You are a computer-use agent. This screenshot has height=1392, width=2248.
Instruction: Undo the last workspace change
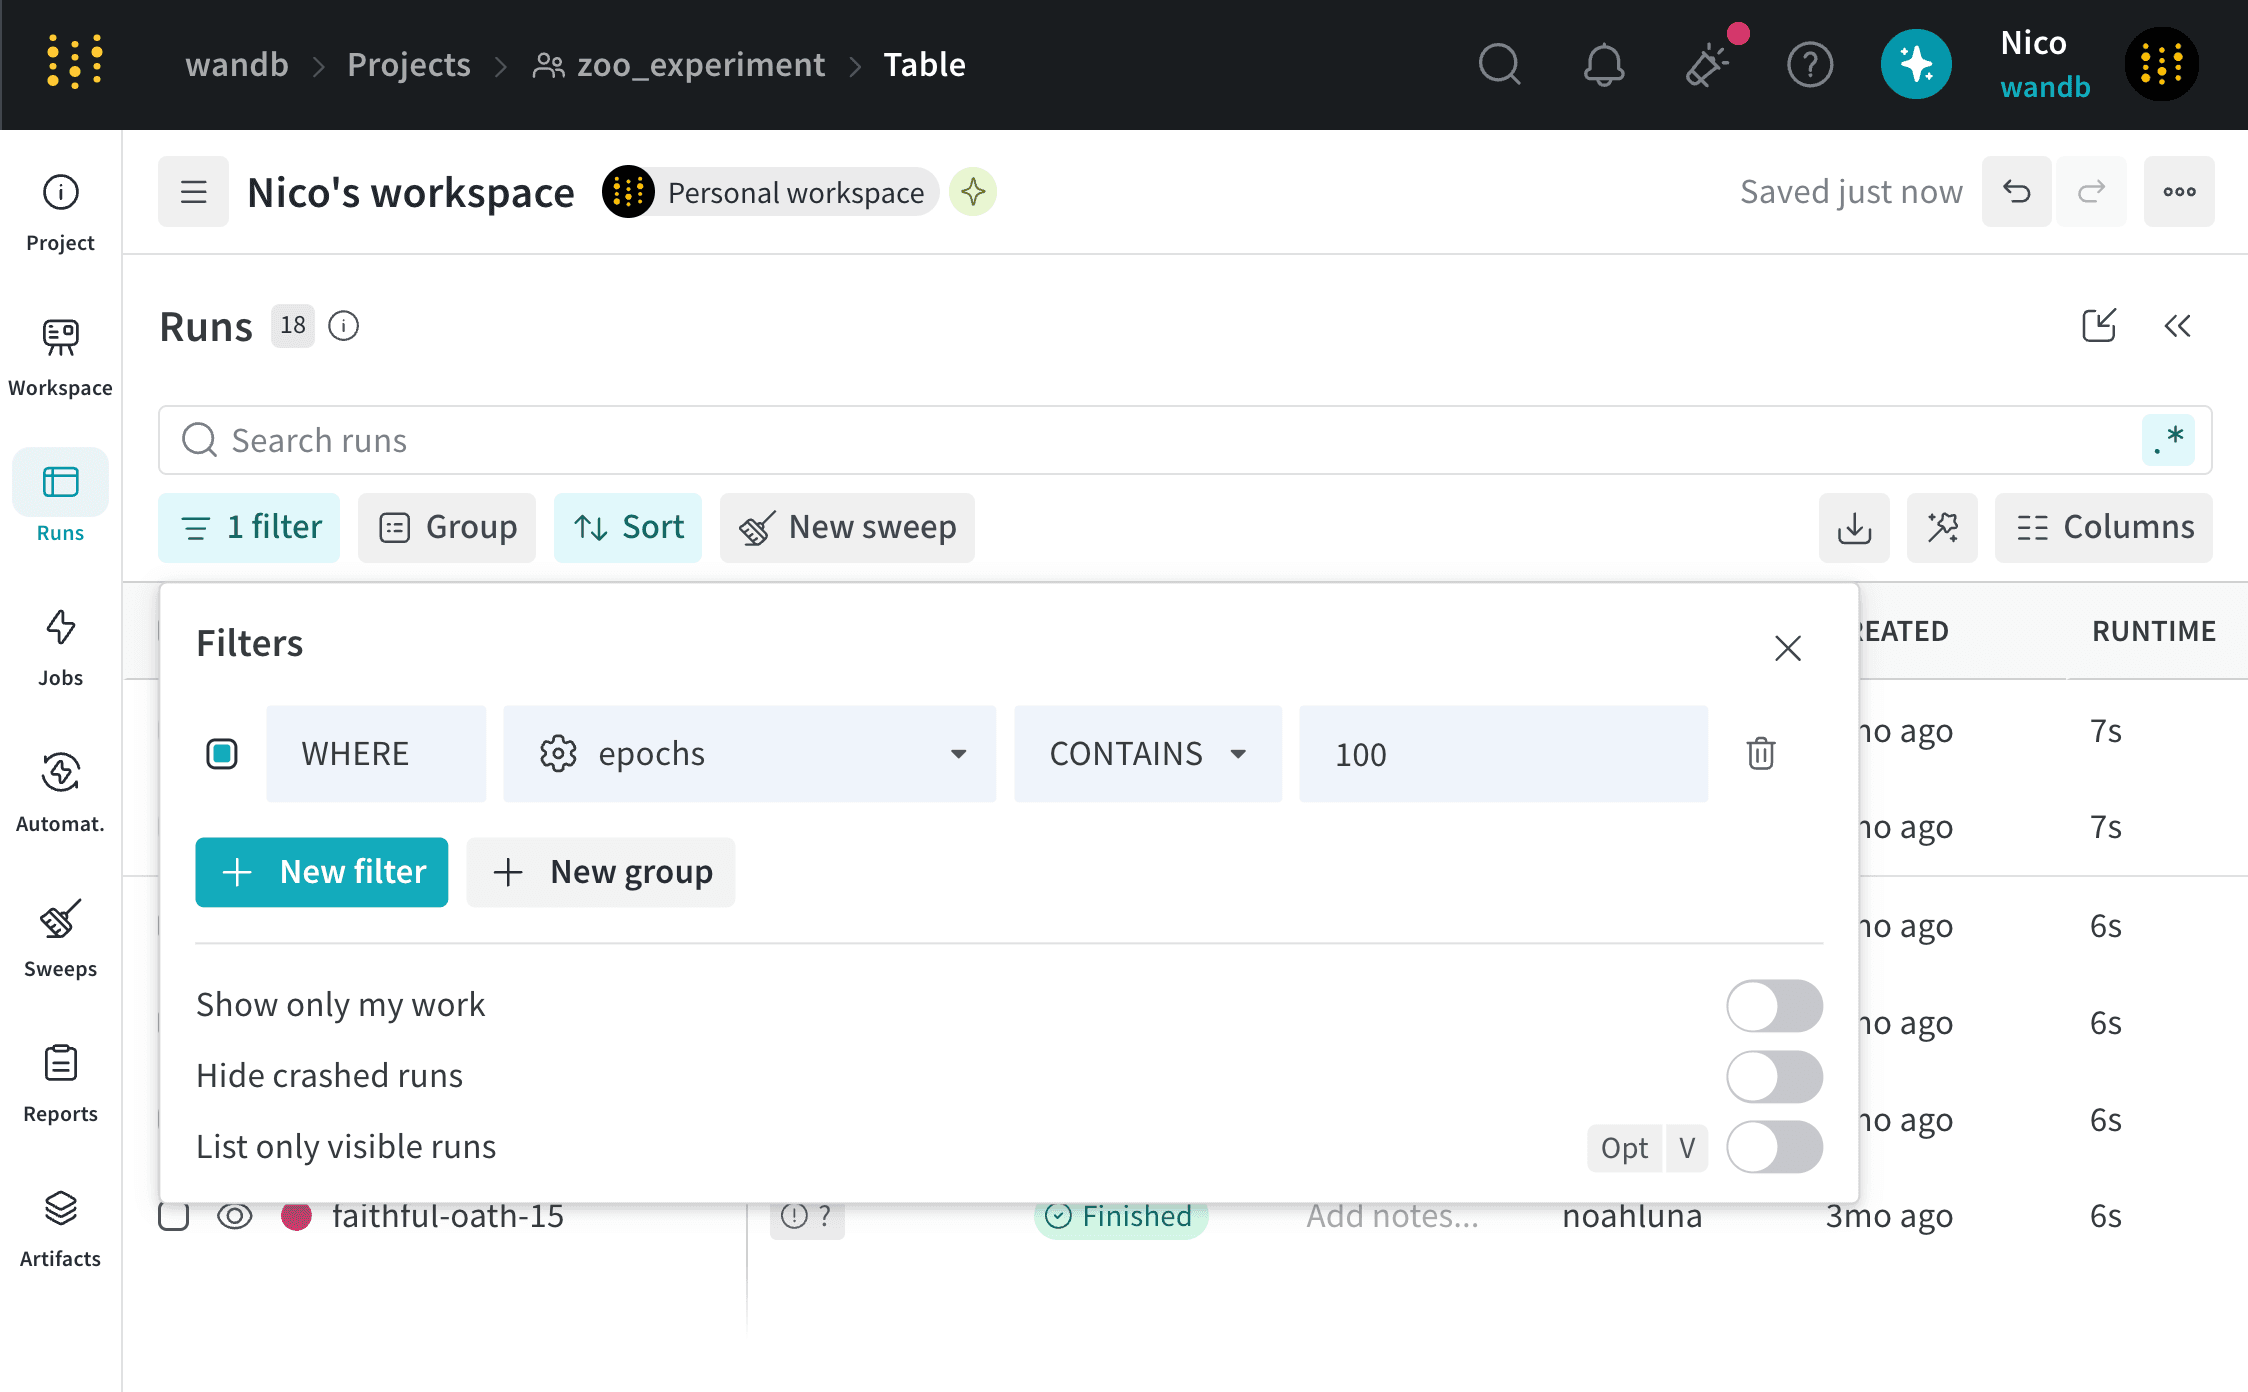2017,191
